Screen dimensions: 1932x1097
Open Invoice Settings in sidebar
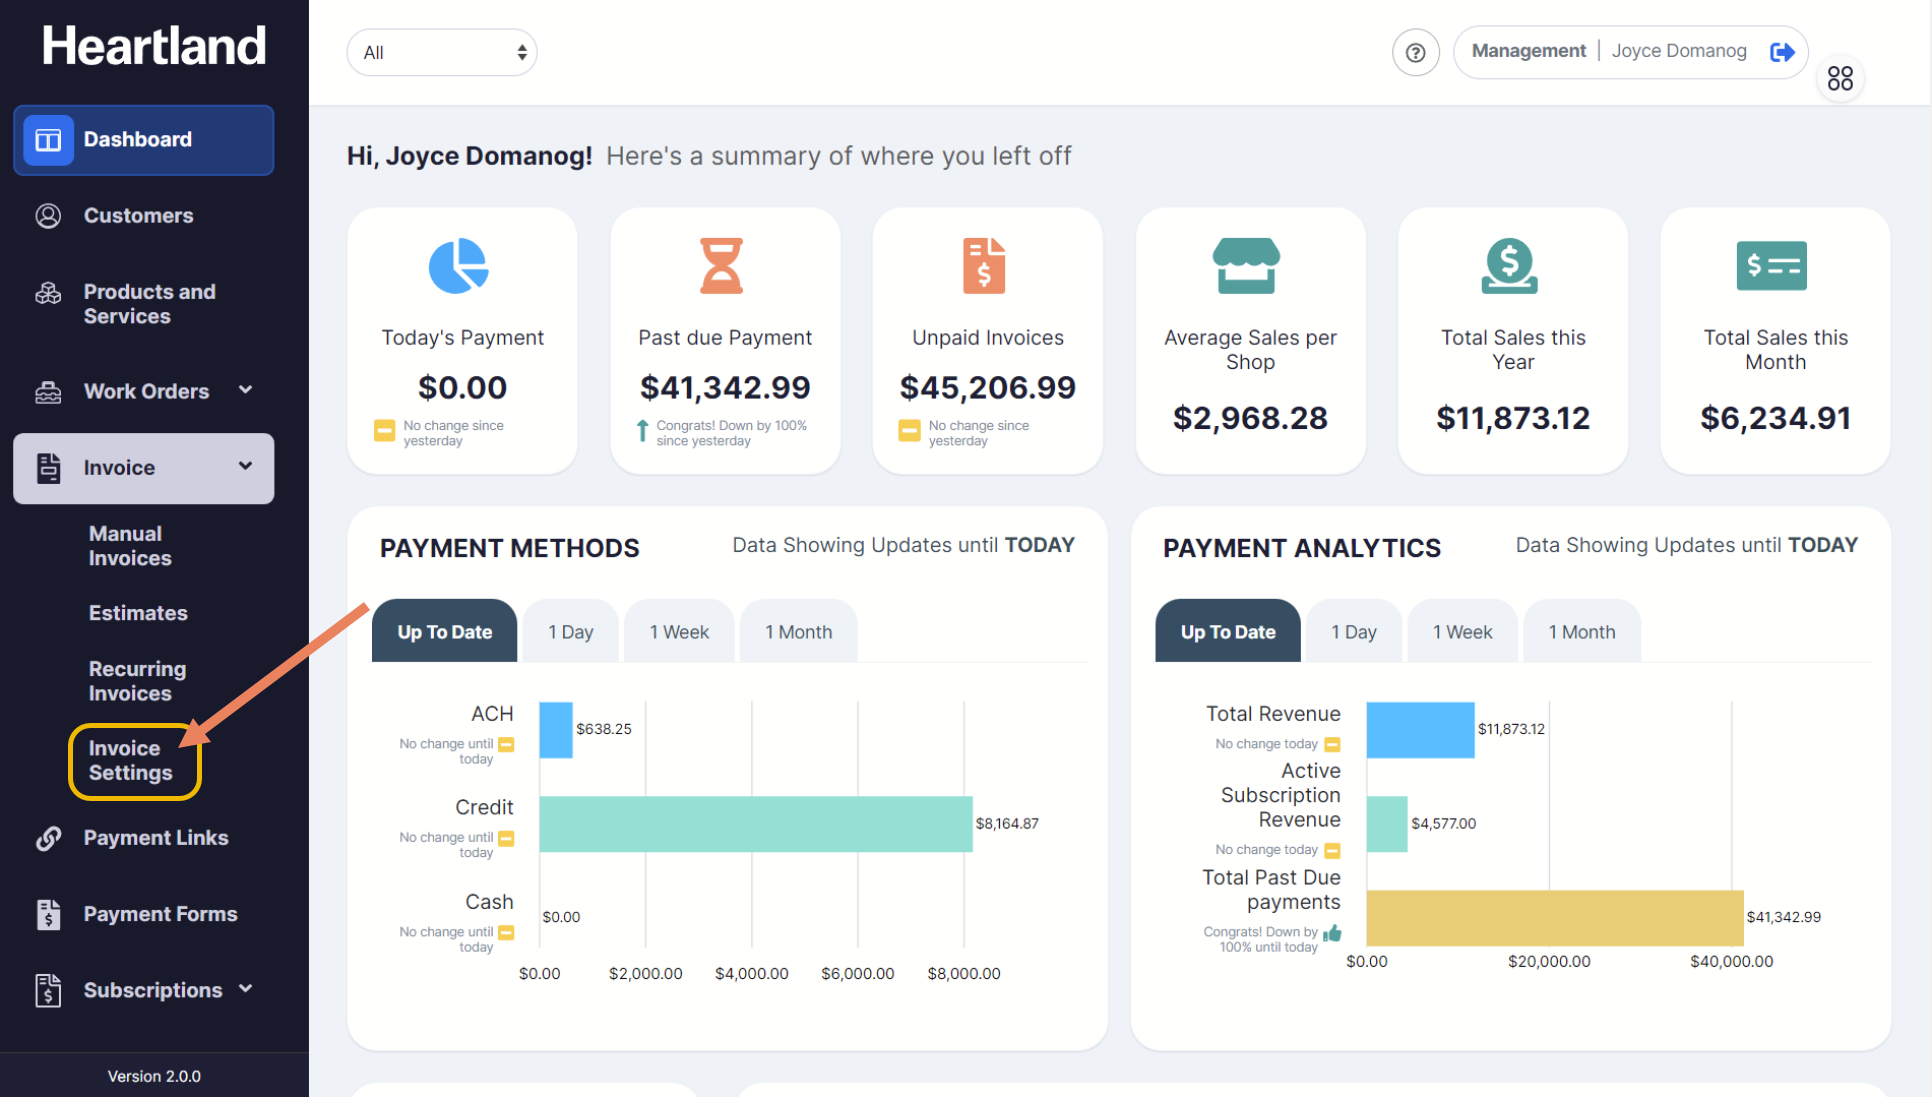tap(131, 761)
